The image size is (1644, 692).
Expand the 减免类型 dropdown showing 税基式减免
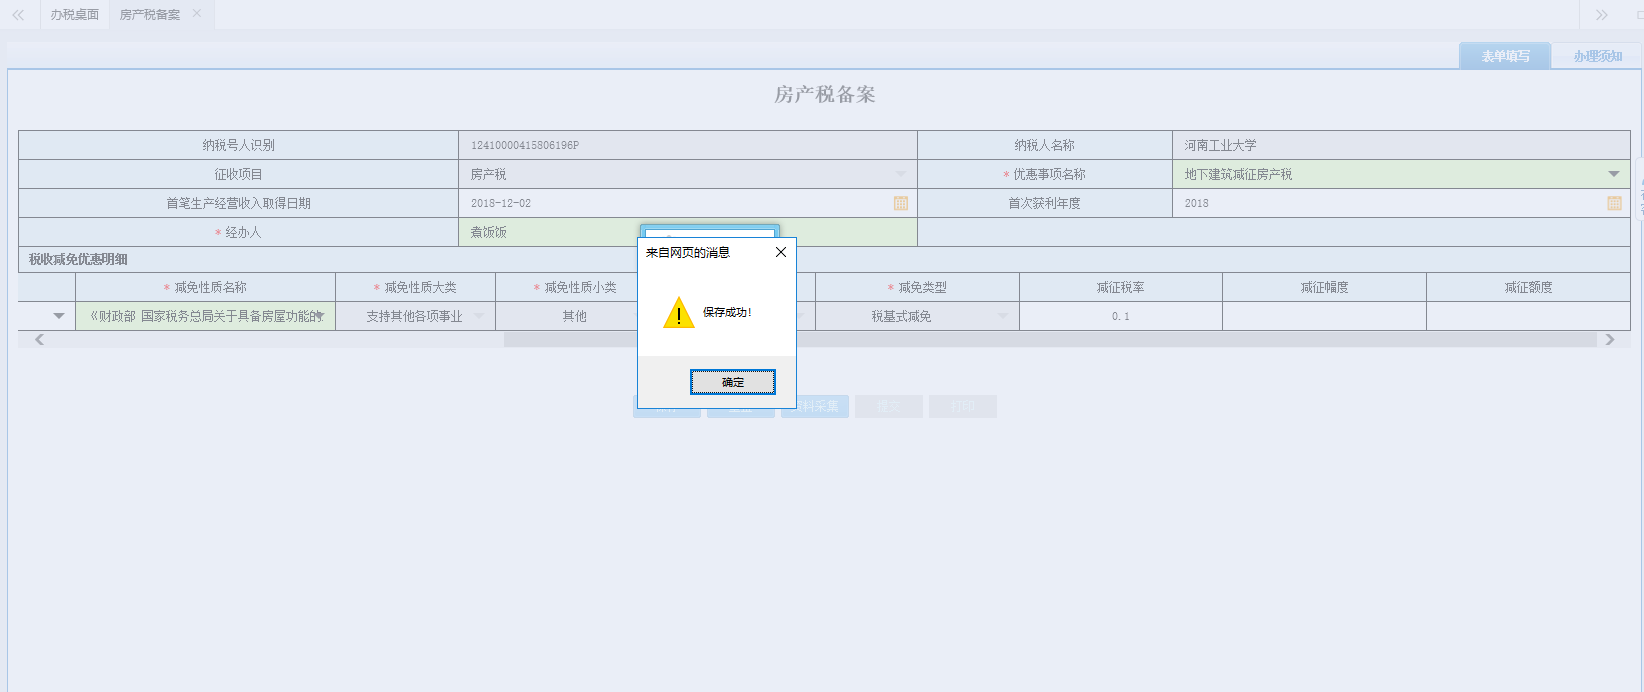[1002, 316]
